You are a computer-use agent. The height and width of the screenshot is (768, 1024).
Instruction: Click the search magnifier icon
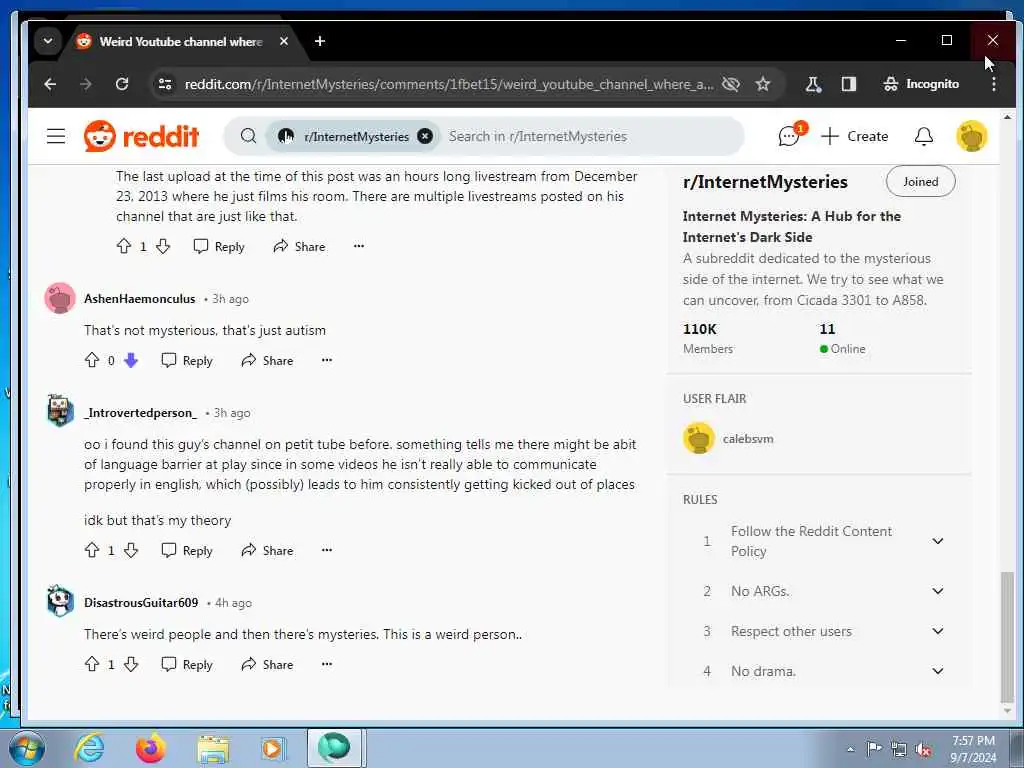click(x=248, y=136)
